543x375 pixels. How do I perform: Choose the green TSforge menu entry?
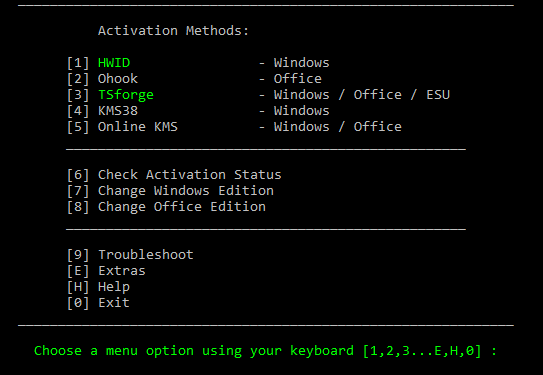pos(126,95)
